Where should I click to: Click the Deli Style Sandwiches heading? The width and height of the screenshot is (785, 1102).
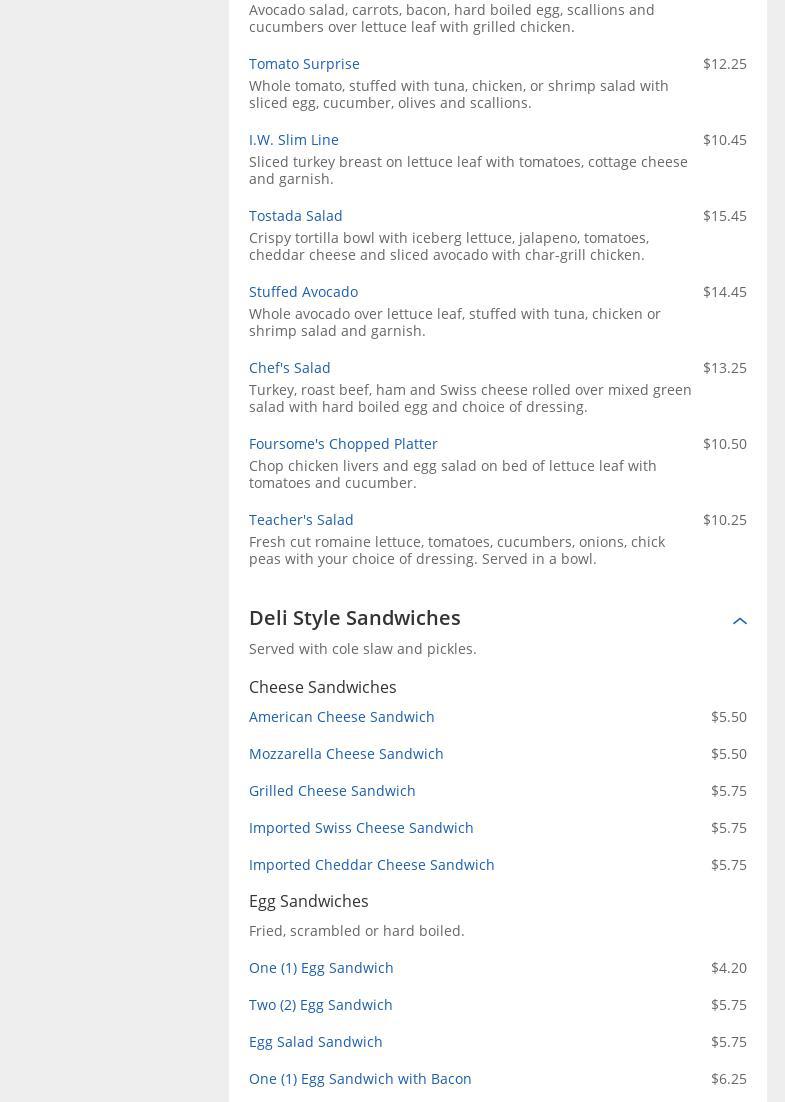tap(354, 618)
